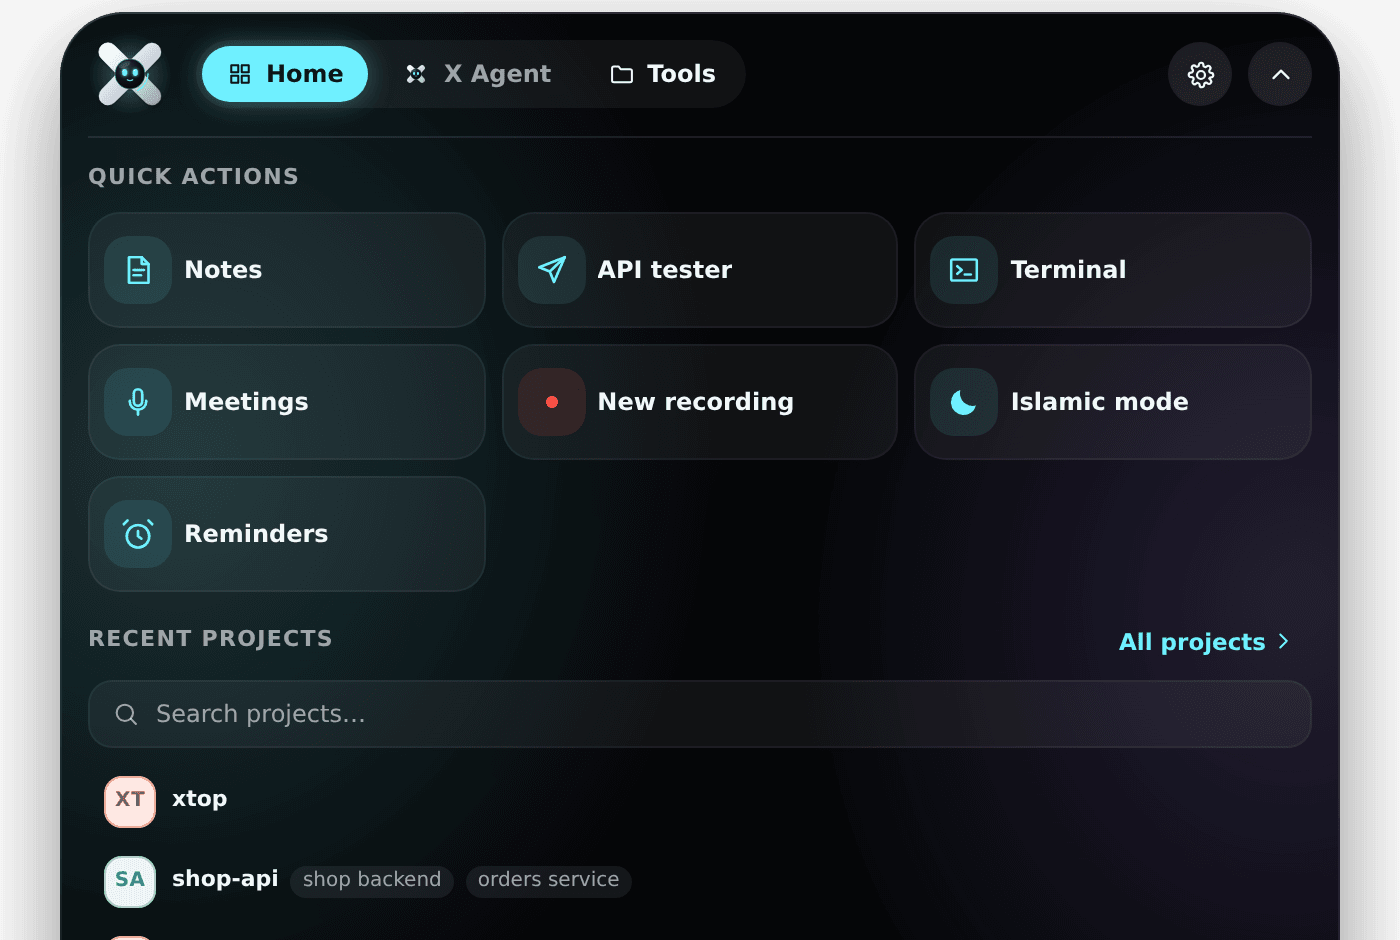This screenshot has height=940, width=1400.
Task: Click the Meetings microphone icon
Action: pos(138,402)
